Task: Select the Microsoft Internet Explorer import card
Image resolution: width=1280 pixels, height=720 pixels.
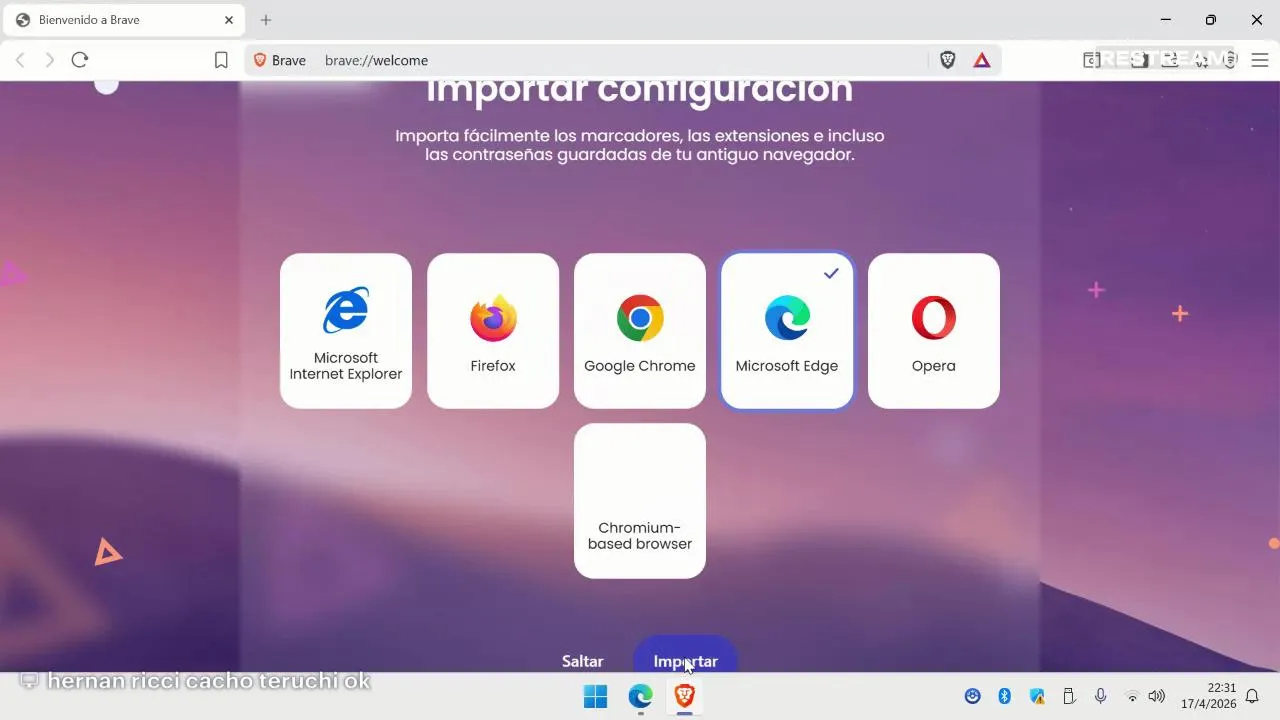Action: [346, 331]
